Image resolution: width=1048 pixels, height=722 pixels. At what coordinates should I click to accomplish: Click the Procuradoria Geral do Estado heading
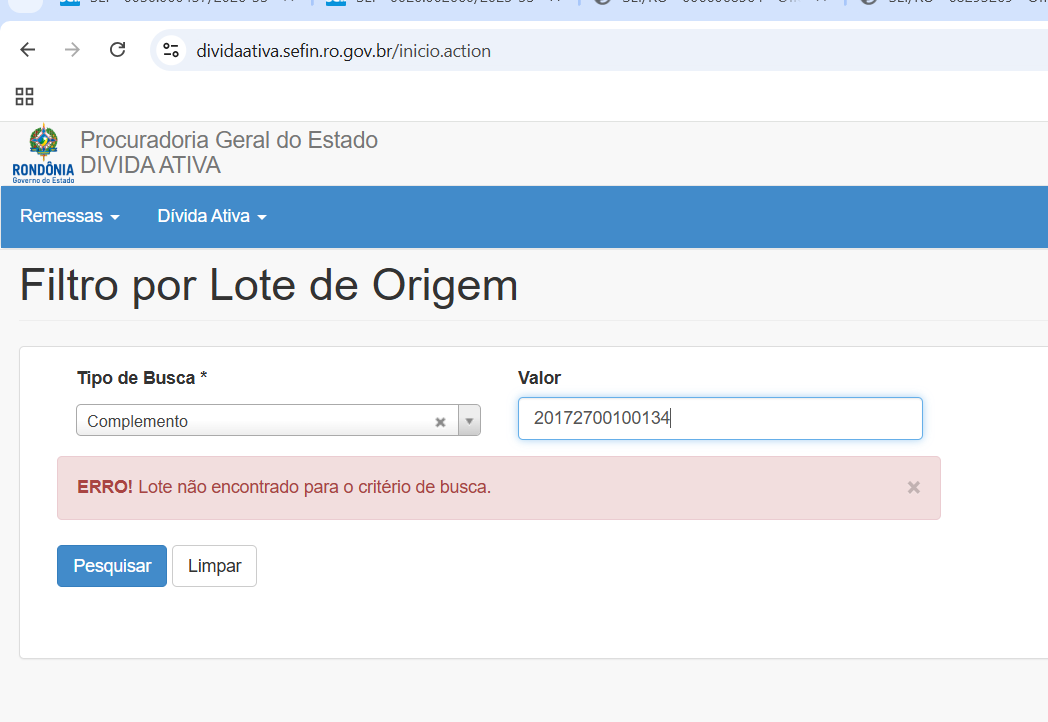click(229, 140)
